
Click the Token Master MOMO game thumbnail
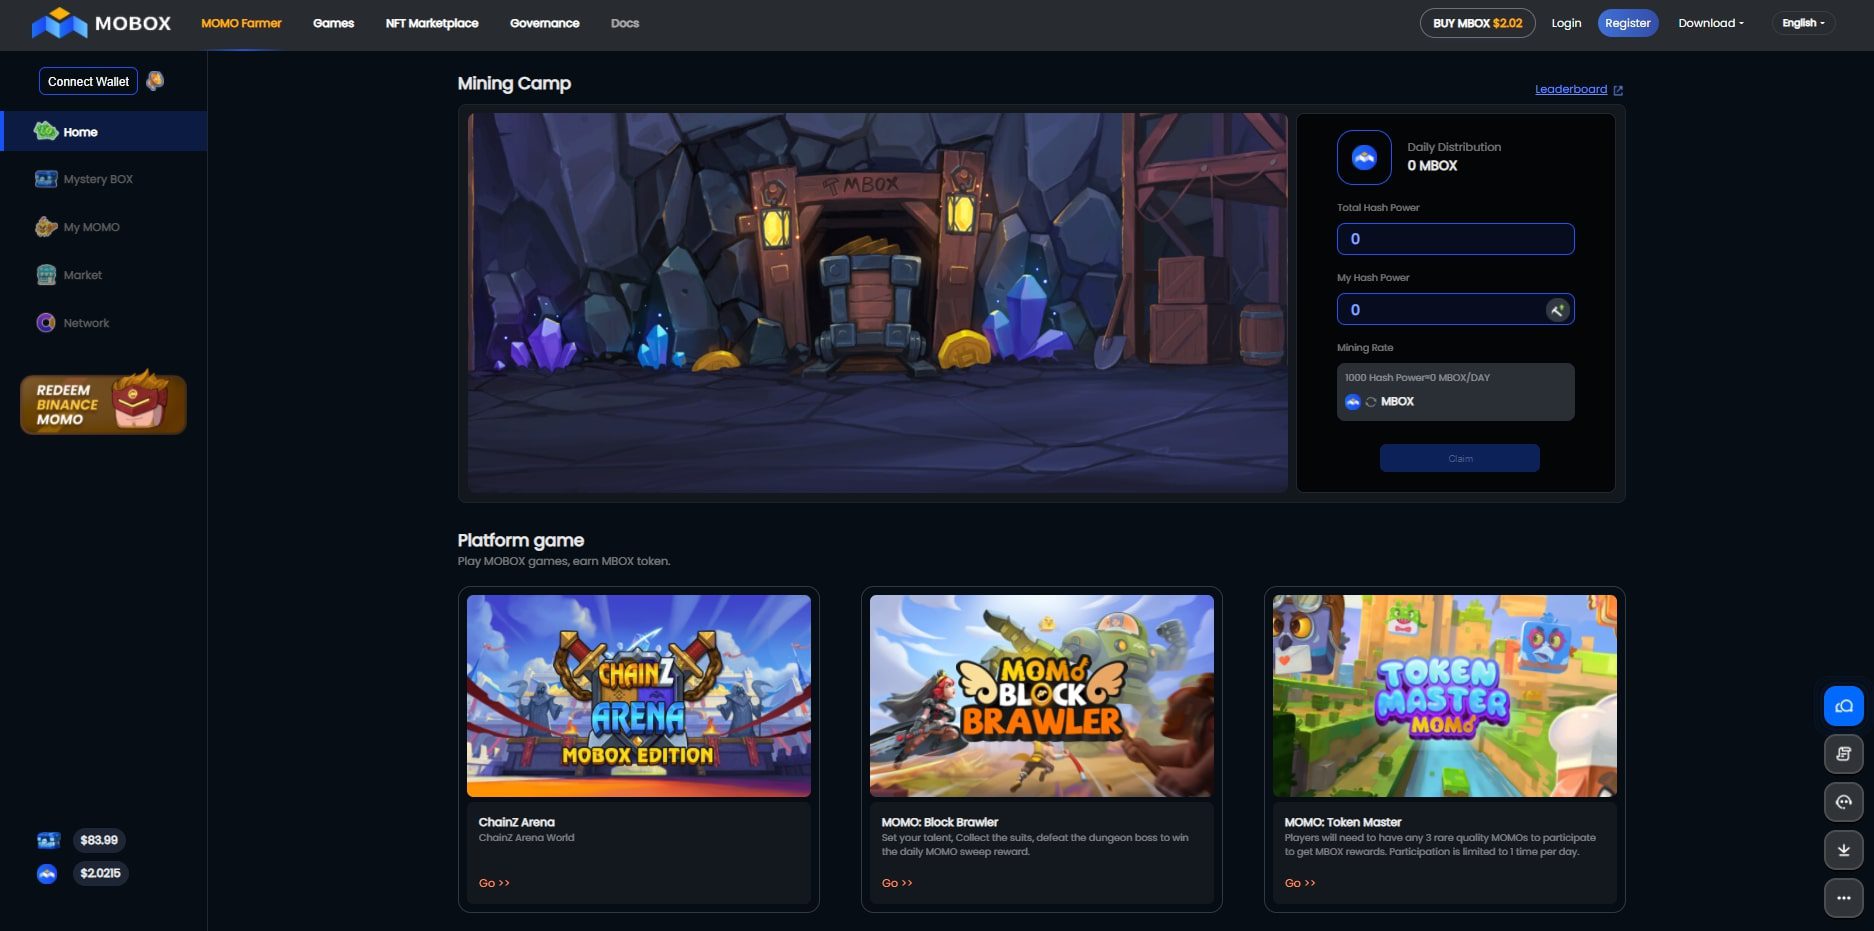(1445, 696)
